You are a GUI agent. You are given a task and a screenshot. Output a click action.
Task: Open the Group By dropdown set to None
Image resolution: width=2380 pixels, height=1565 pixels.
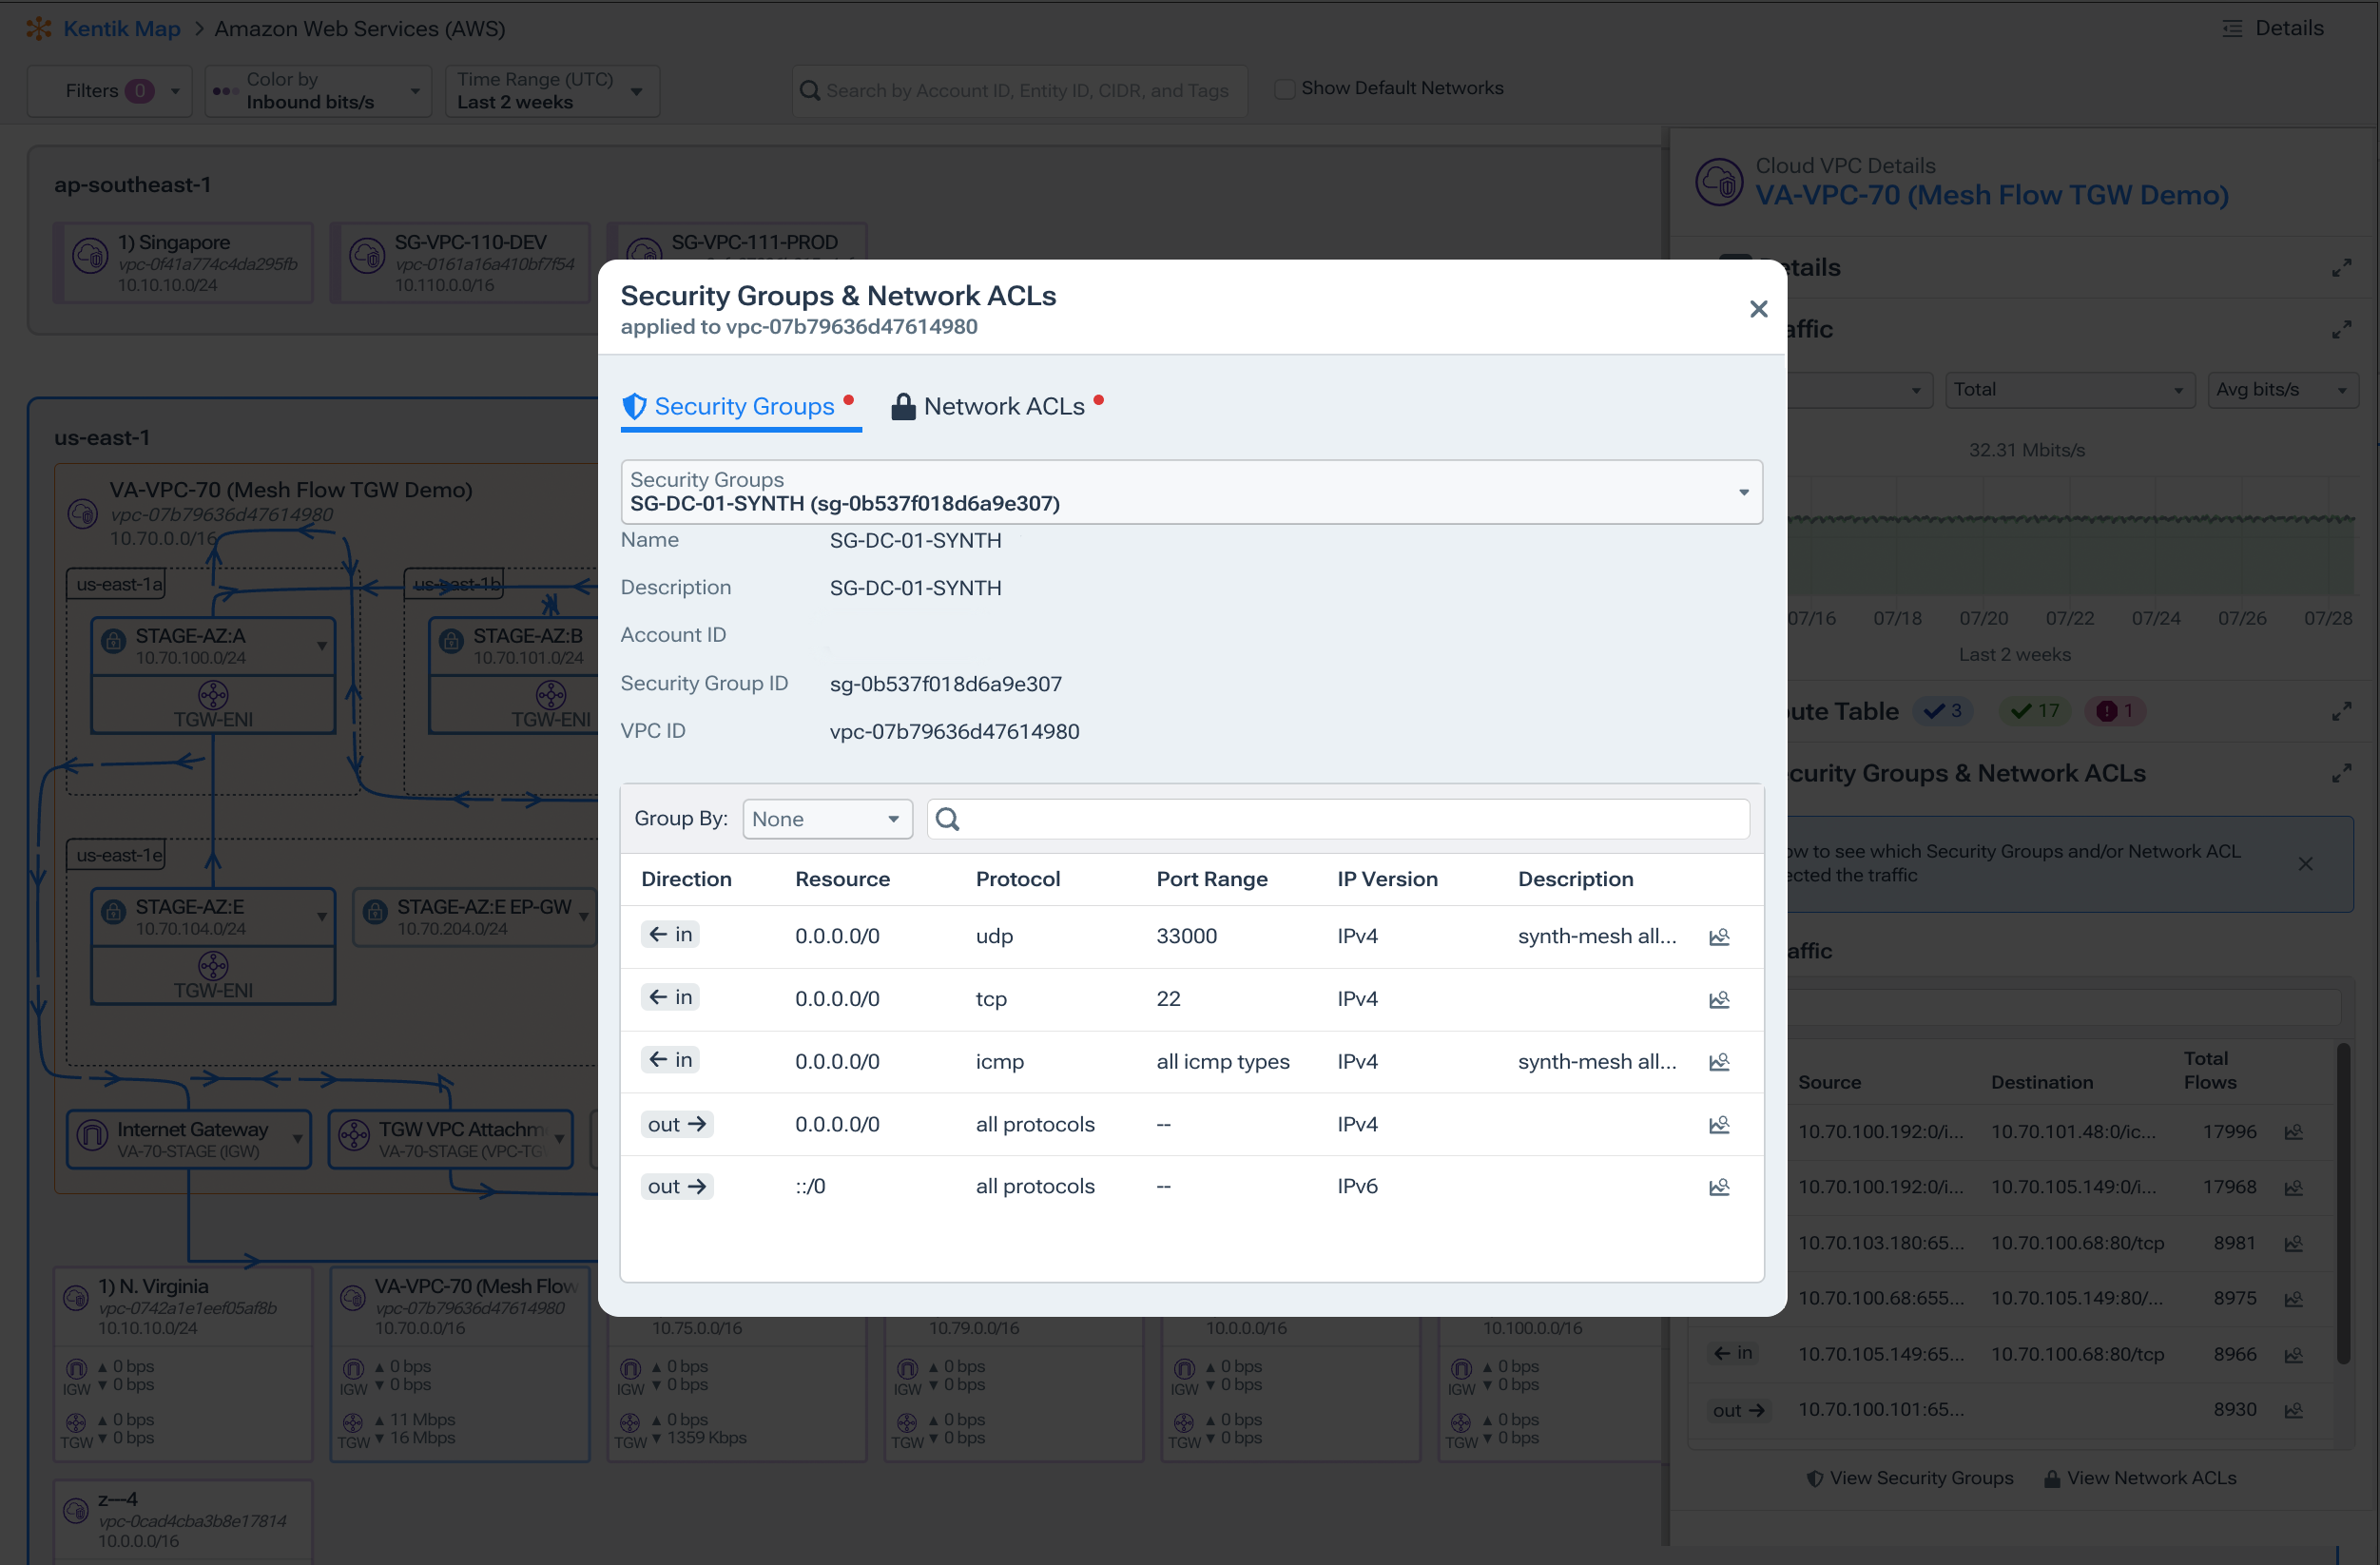tap(827, 818)
